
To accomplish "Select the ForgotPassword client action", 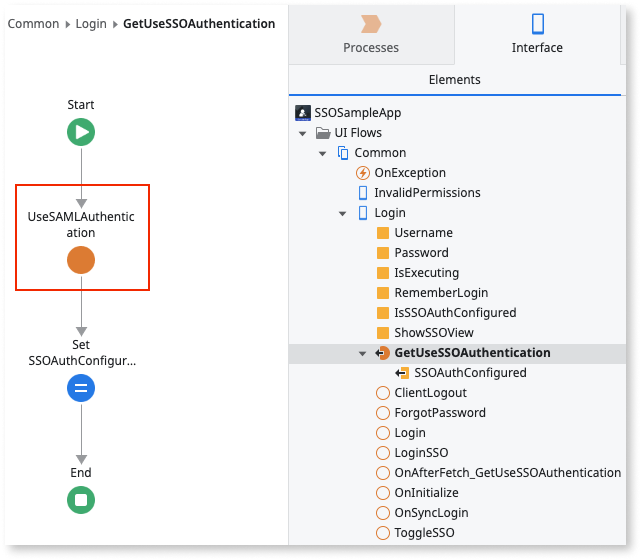I will point(439,413).
